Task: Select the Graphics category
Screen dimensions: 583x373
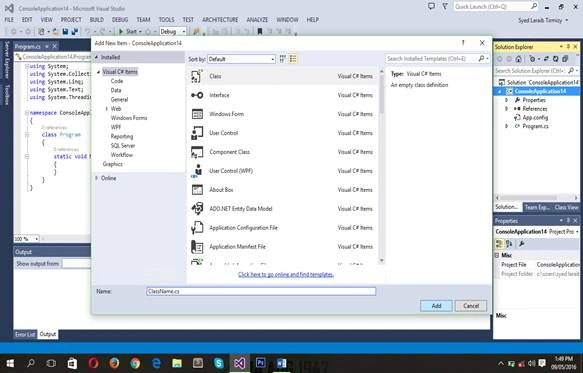Action: click(x=113, y=164)
